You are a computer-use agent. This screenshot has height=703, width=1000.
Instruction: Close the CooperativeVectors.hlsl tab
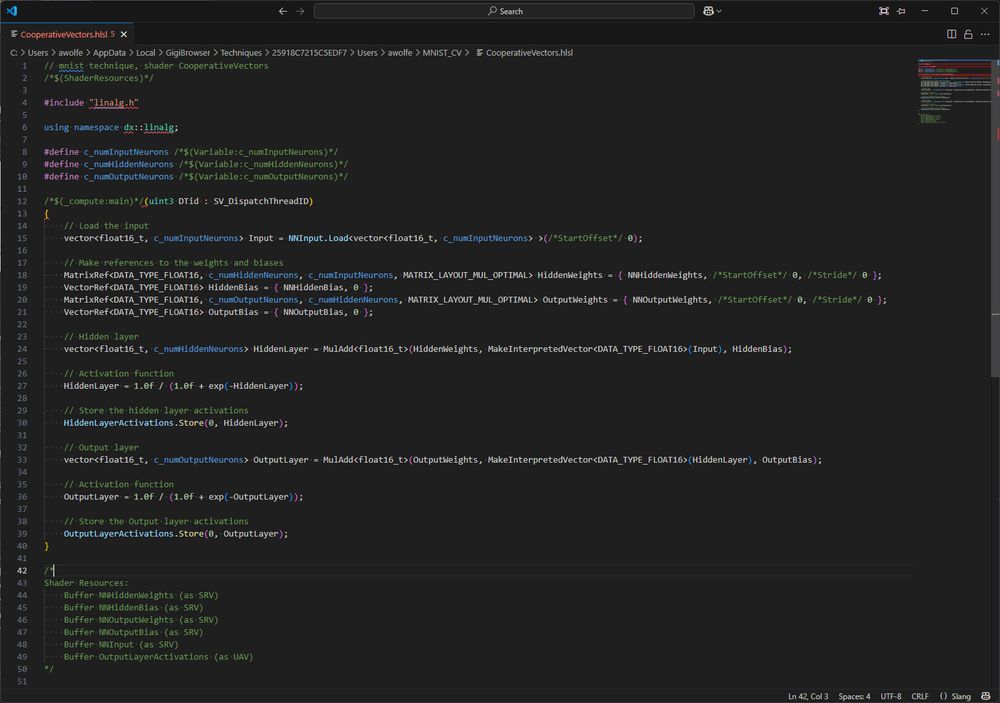124,34
